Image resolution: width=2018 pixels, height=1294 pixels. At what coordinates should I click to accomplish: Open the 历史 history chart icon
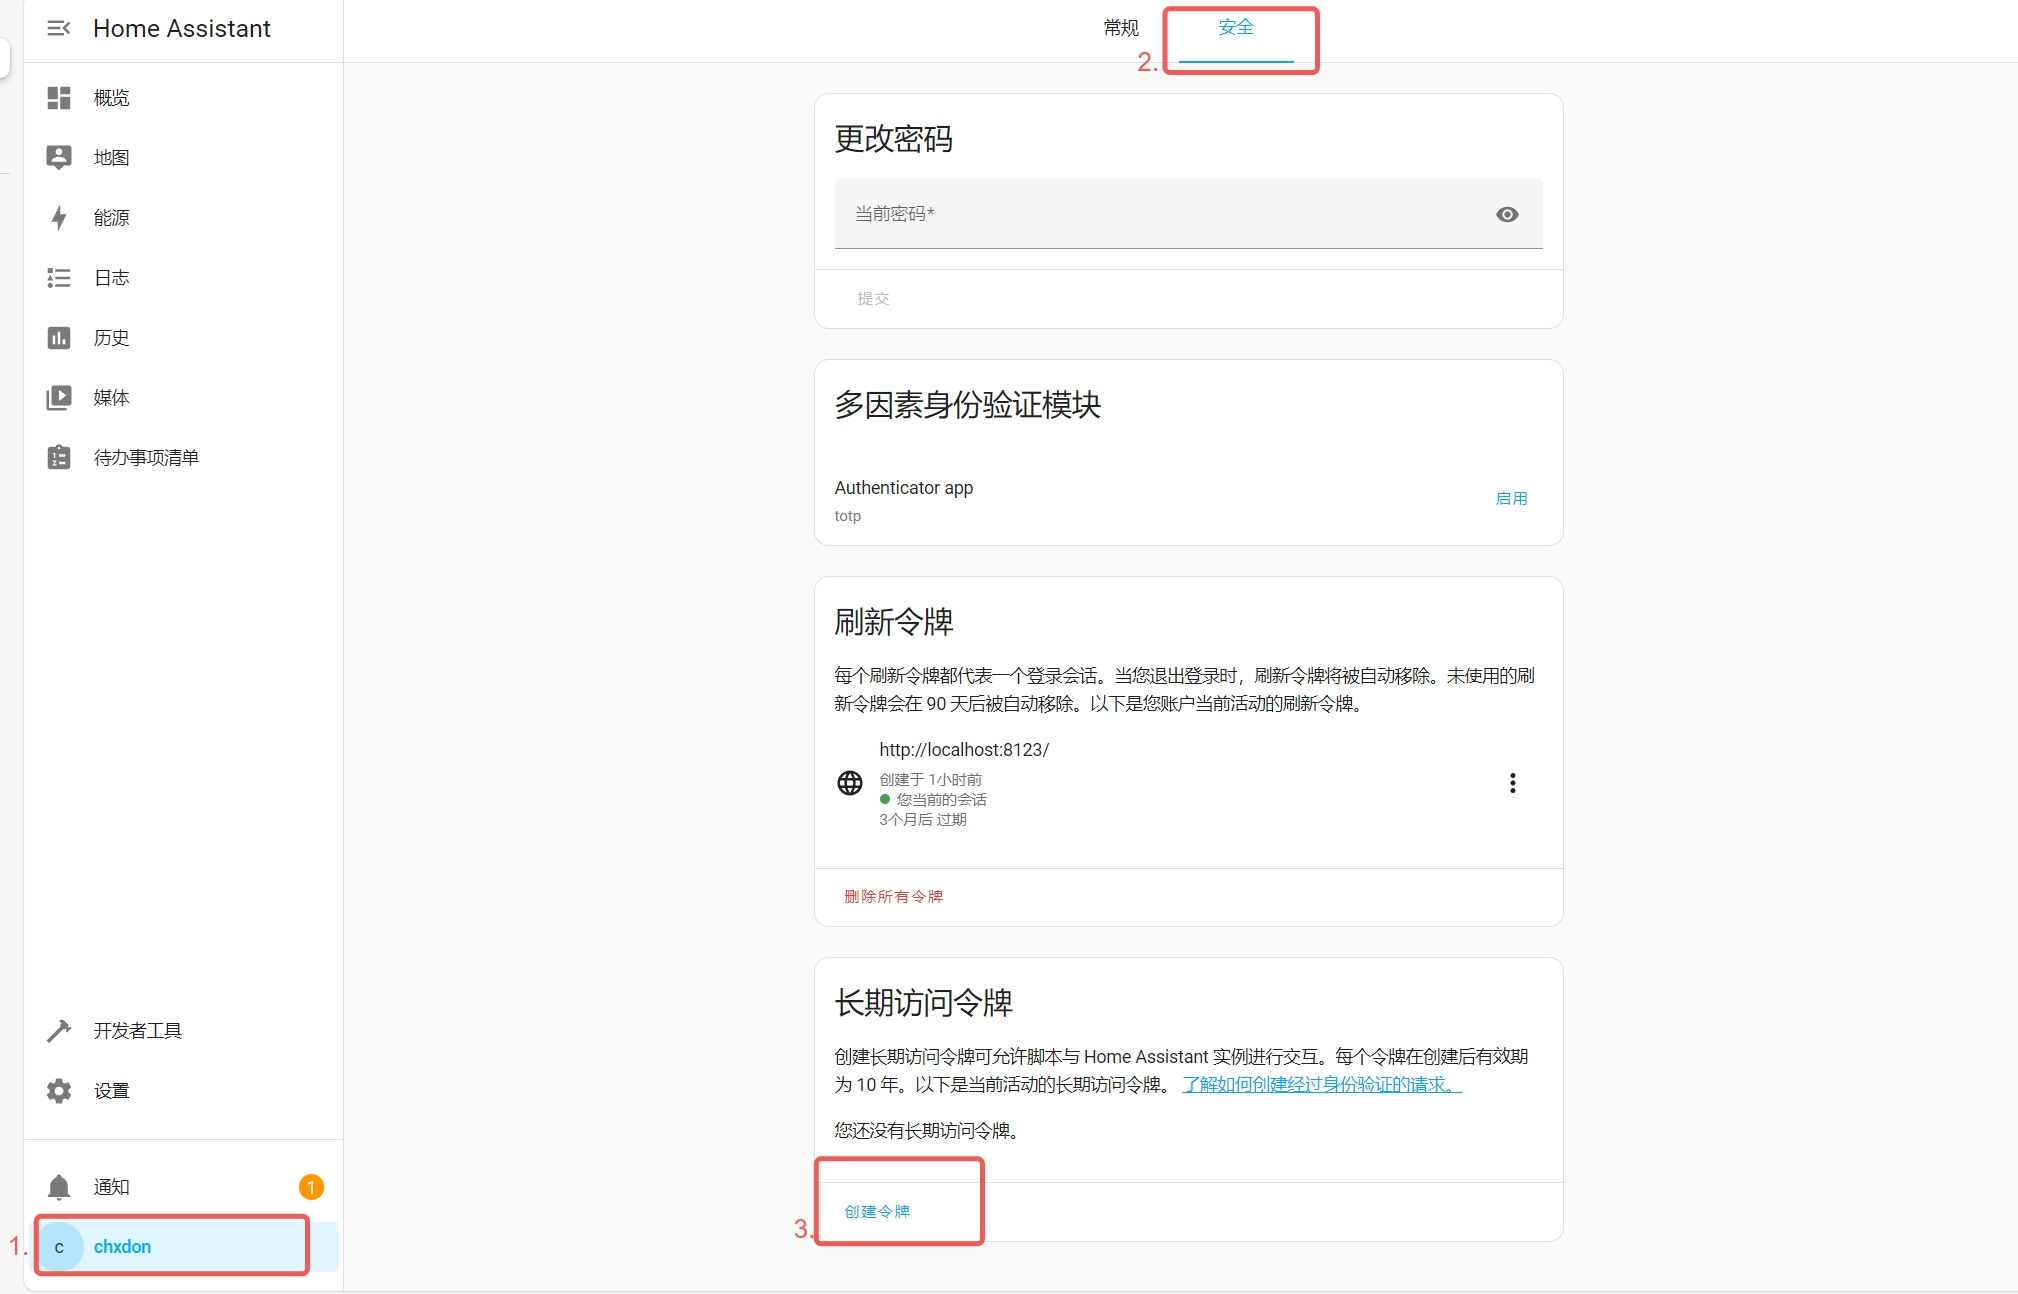coord(59,338)
